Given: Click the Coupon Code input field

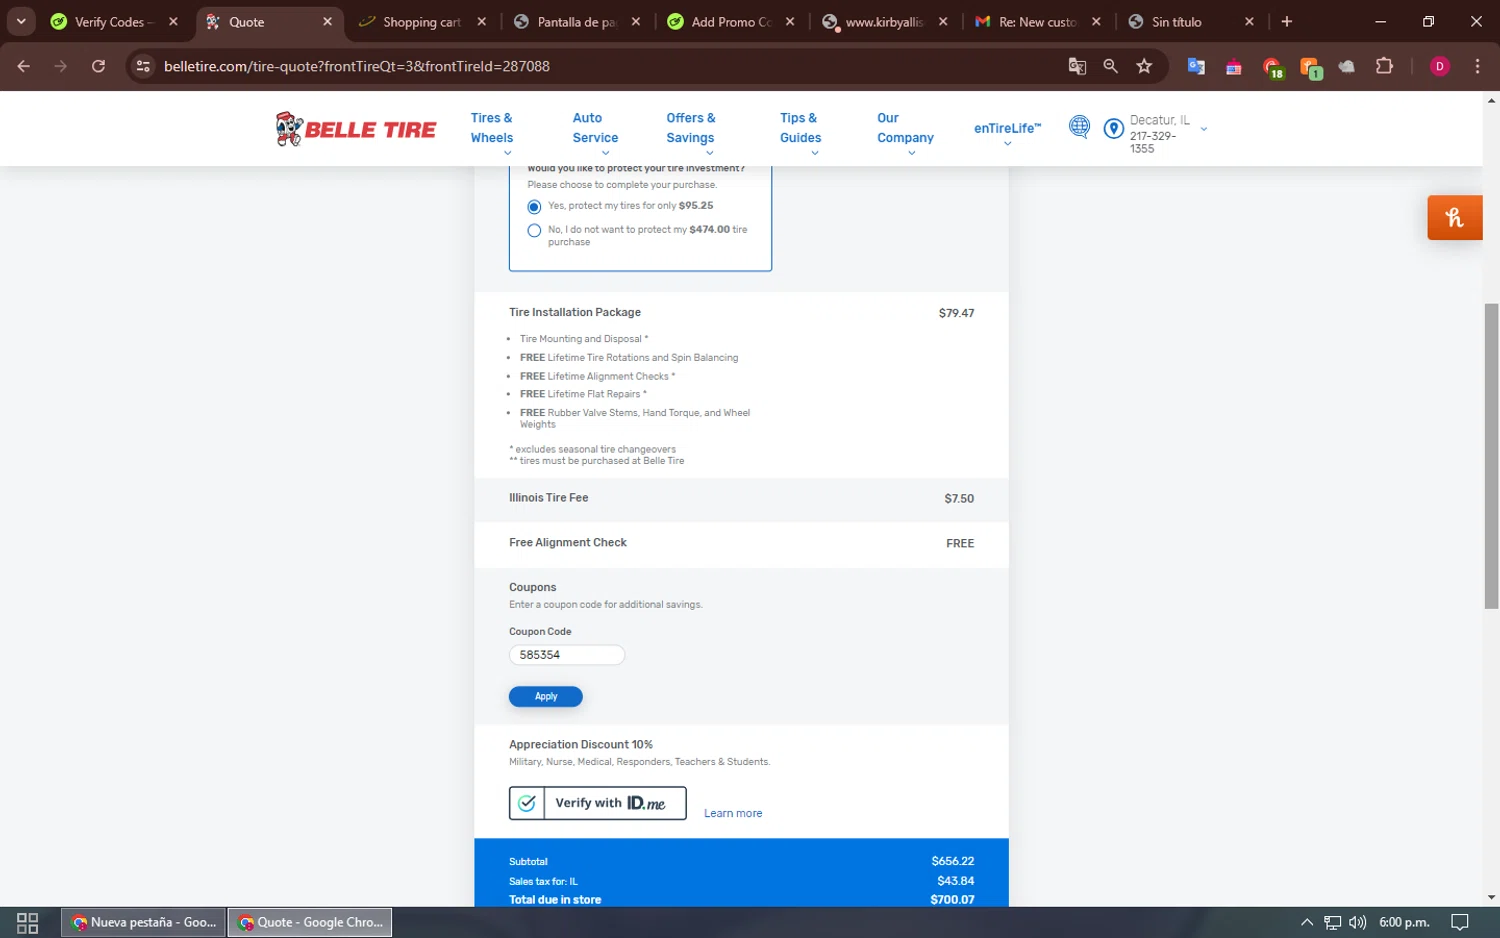Looking at the screenshot, I should (x=567, y=655).
